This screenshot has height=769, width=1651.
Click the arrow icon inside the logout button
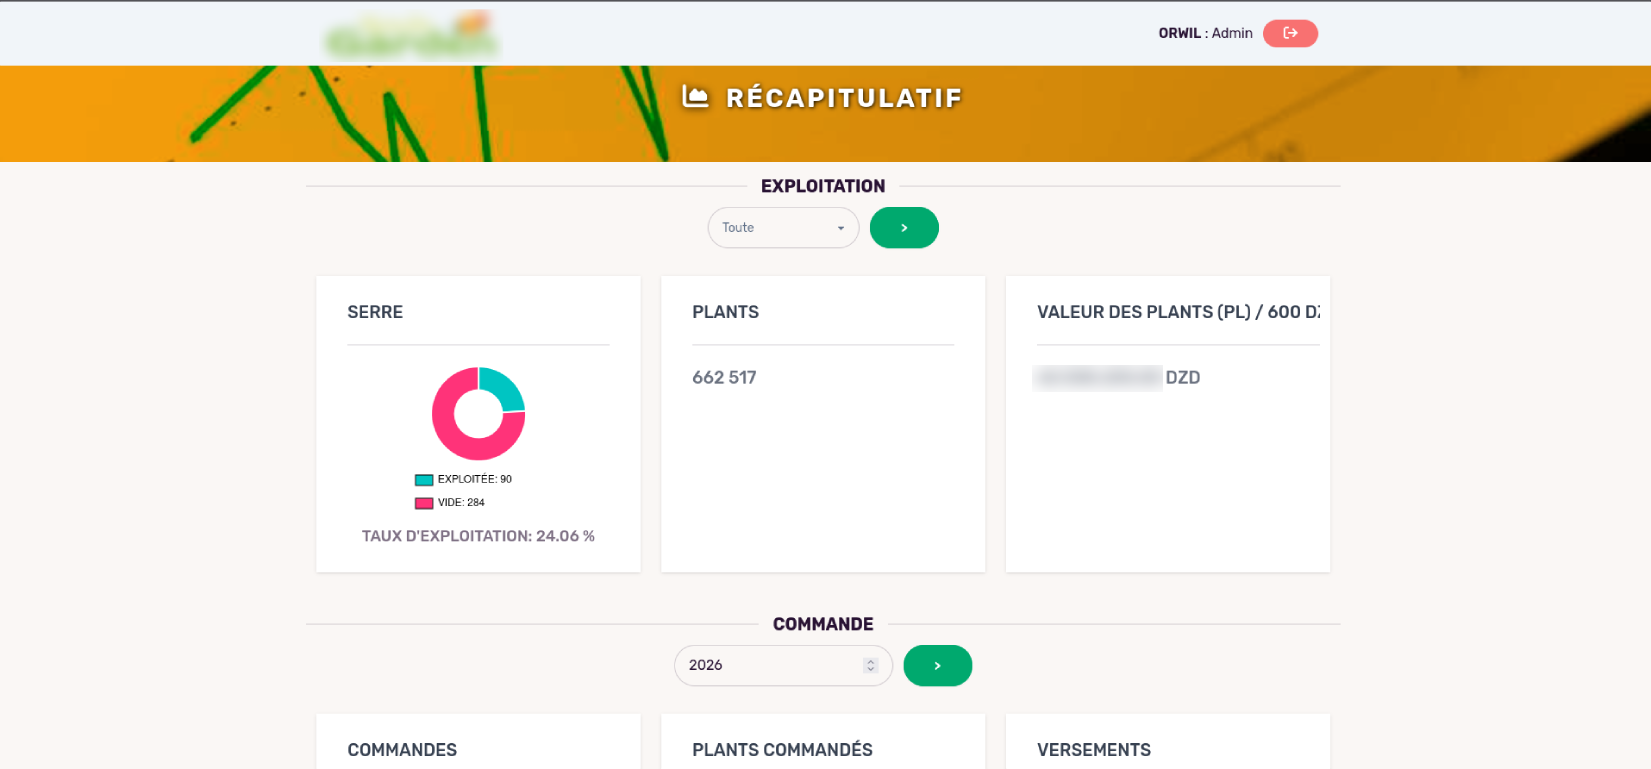pyautogui.click(x=1290, y=33)
